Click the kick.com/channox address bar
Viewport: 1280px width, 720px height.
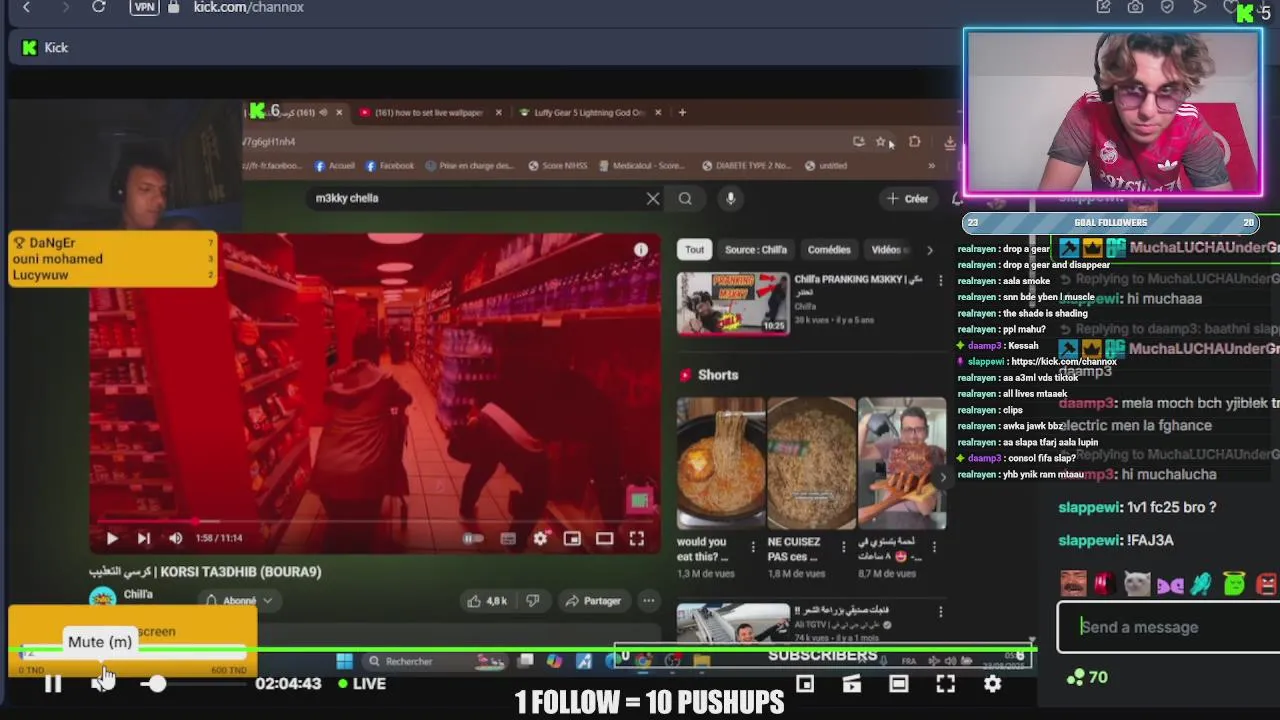[249, 7]
